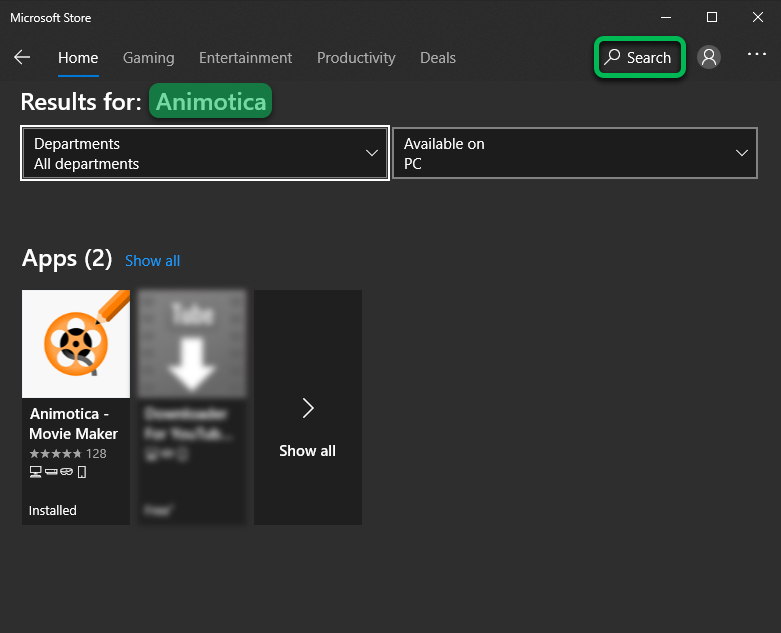
Task: Select the Productivity tab
Action: (356, 58)
